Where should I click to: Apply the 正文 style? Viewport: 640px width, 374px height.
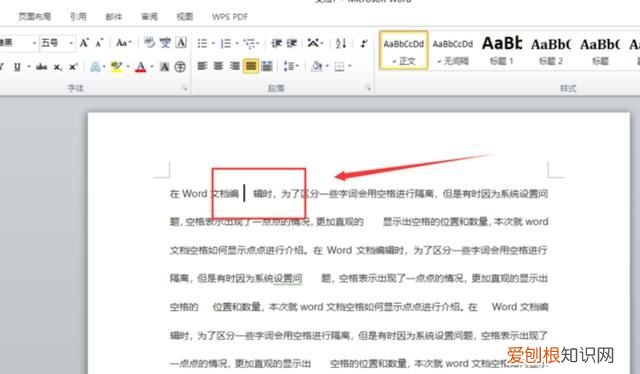tap(404, 50)
